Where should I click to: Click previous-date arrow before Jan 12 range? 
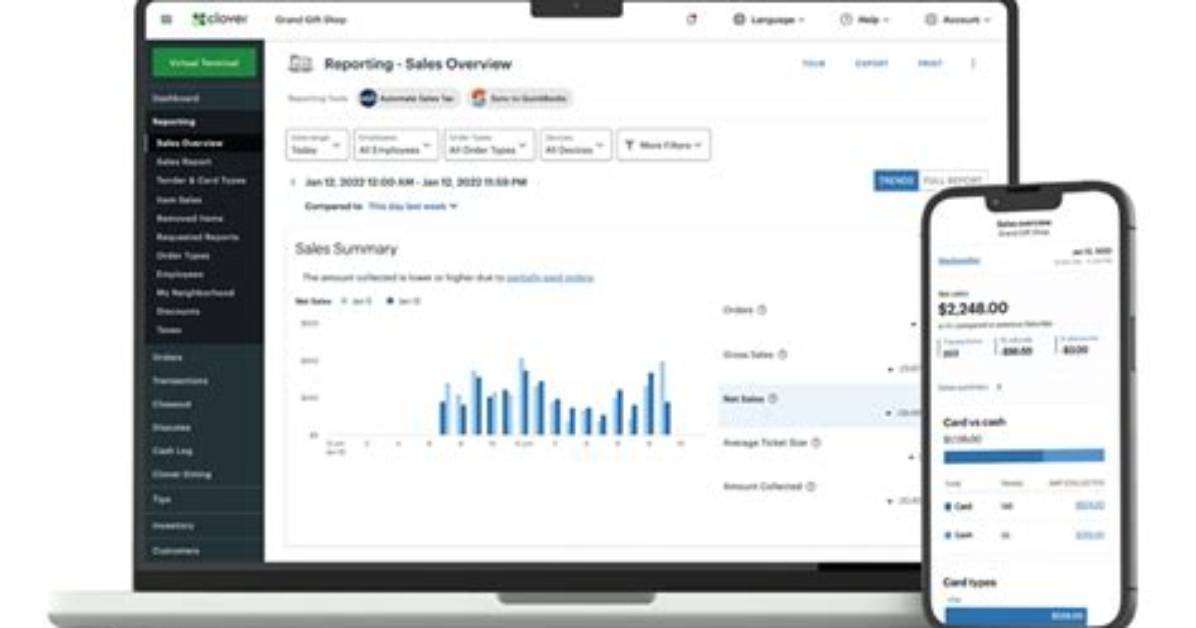tap(292, 182)
